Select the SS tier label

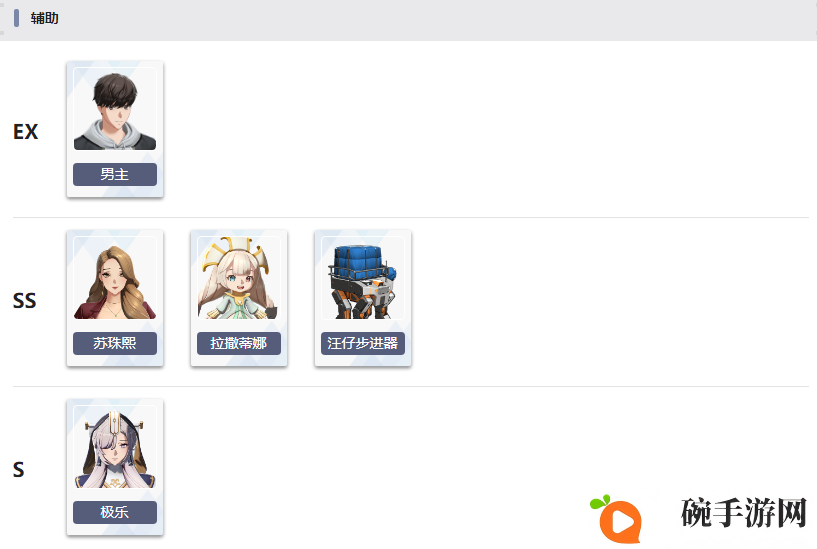24,301
